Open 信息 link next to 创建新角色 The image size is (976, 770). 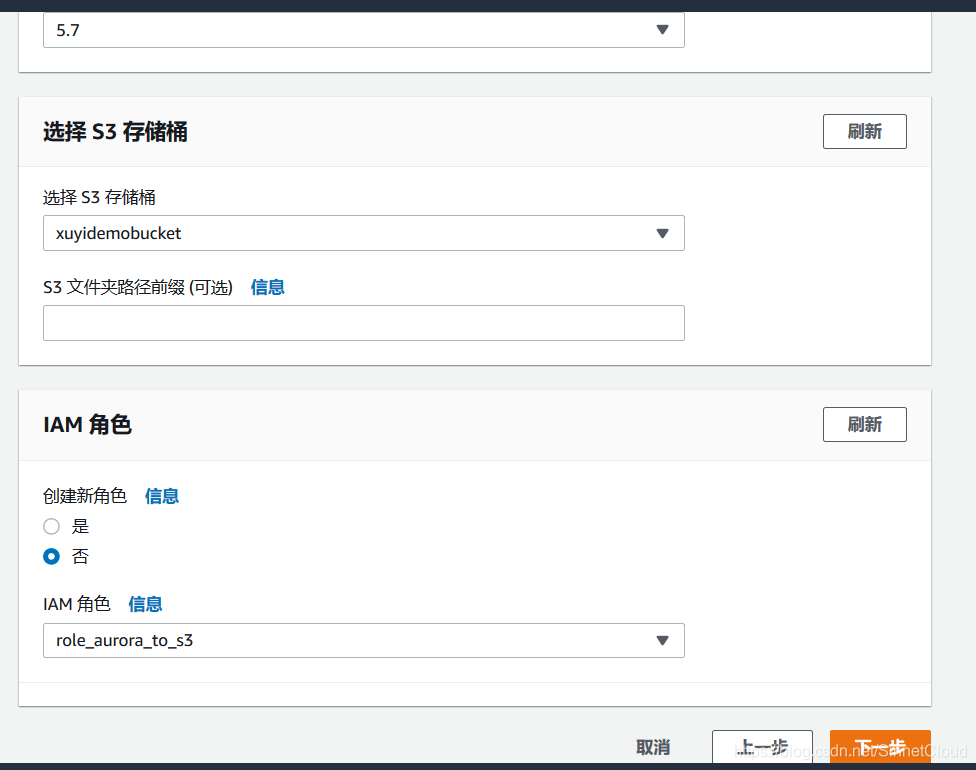162,496
